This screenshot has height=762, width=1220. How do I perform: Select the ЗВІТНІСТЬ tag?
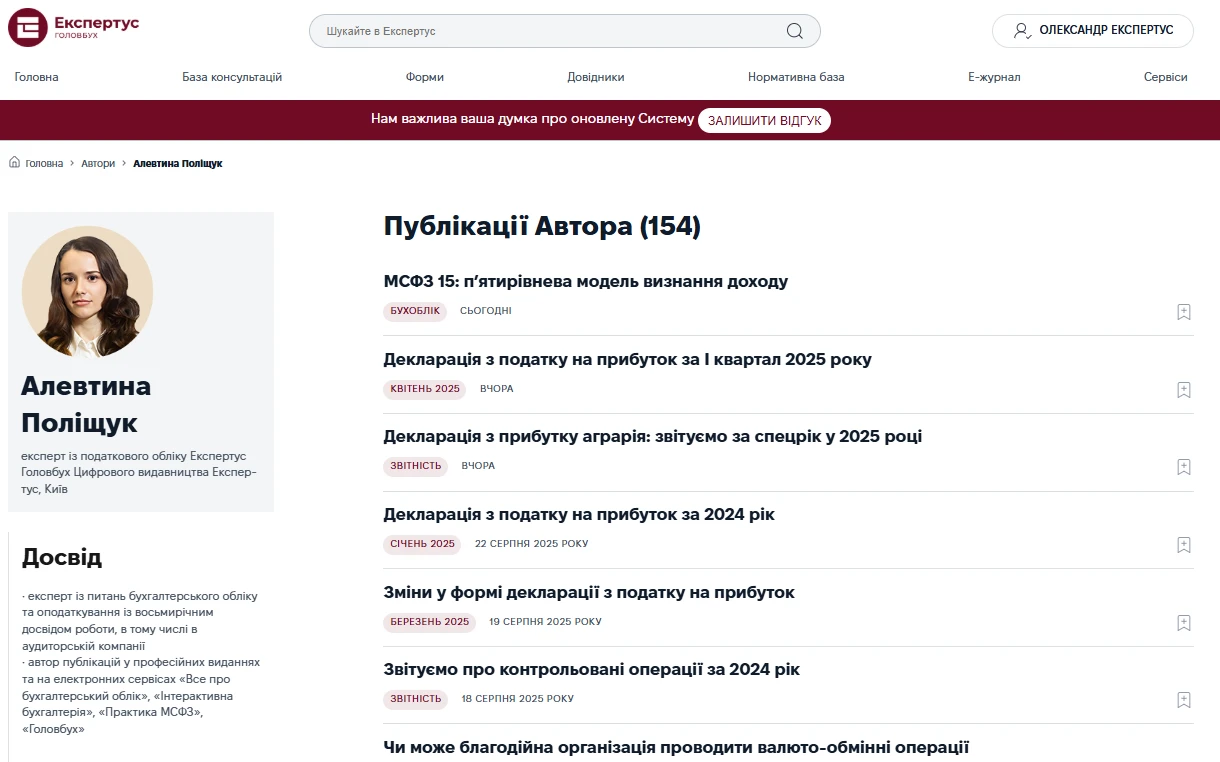(x=415, y=465)
